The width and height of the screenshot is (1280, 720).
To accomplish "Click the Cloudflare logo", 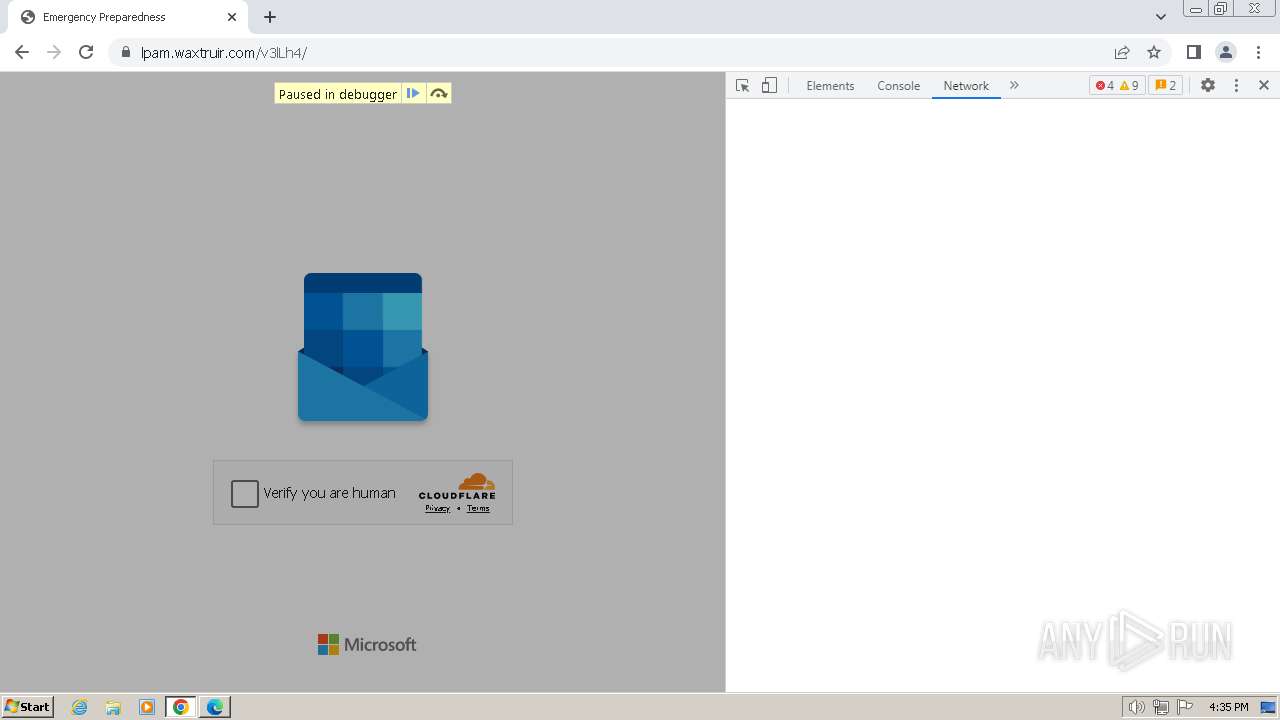I will pos(458,486).
